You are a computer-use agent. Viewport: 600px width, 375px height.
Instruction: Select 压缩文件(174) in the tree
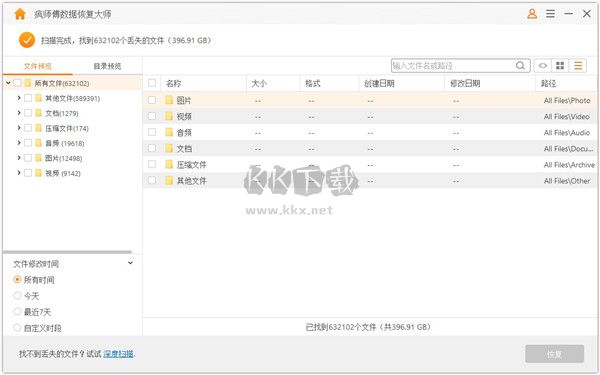(x=67, y=128)
